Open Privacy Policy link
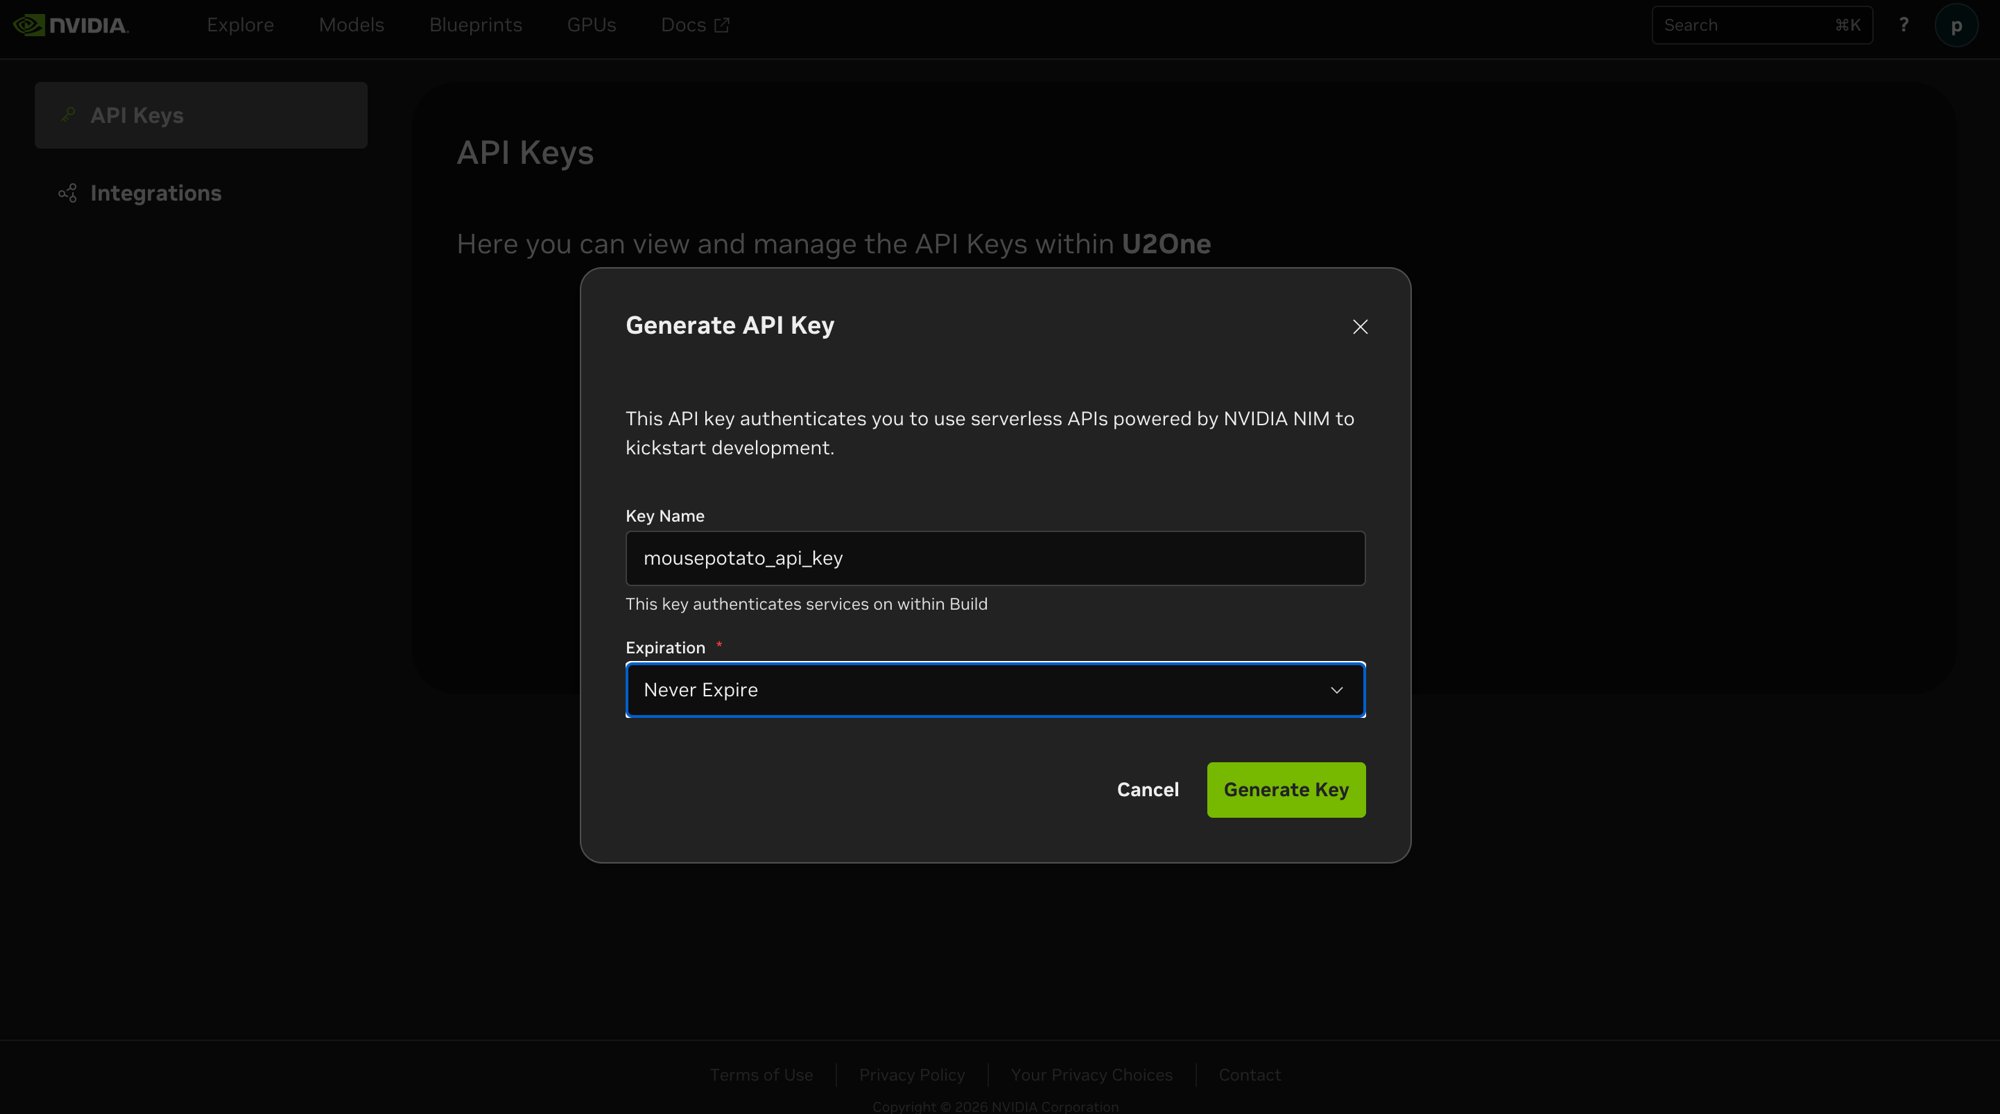The height and width of the screenshot is (1114, 2000). pyautogui.click(x=912, y=1075)
